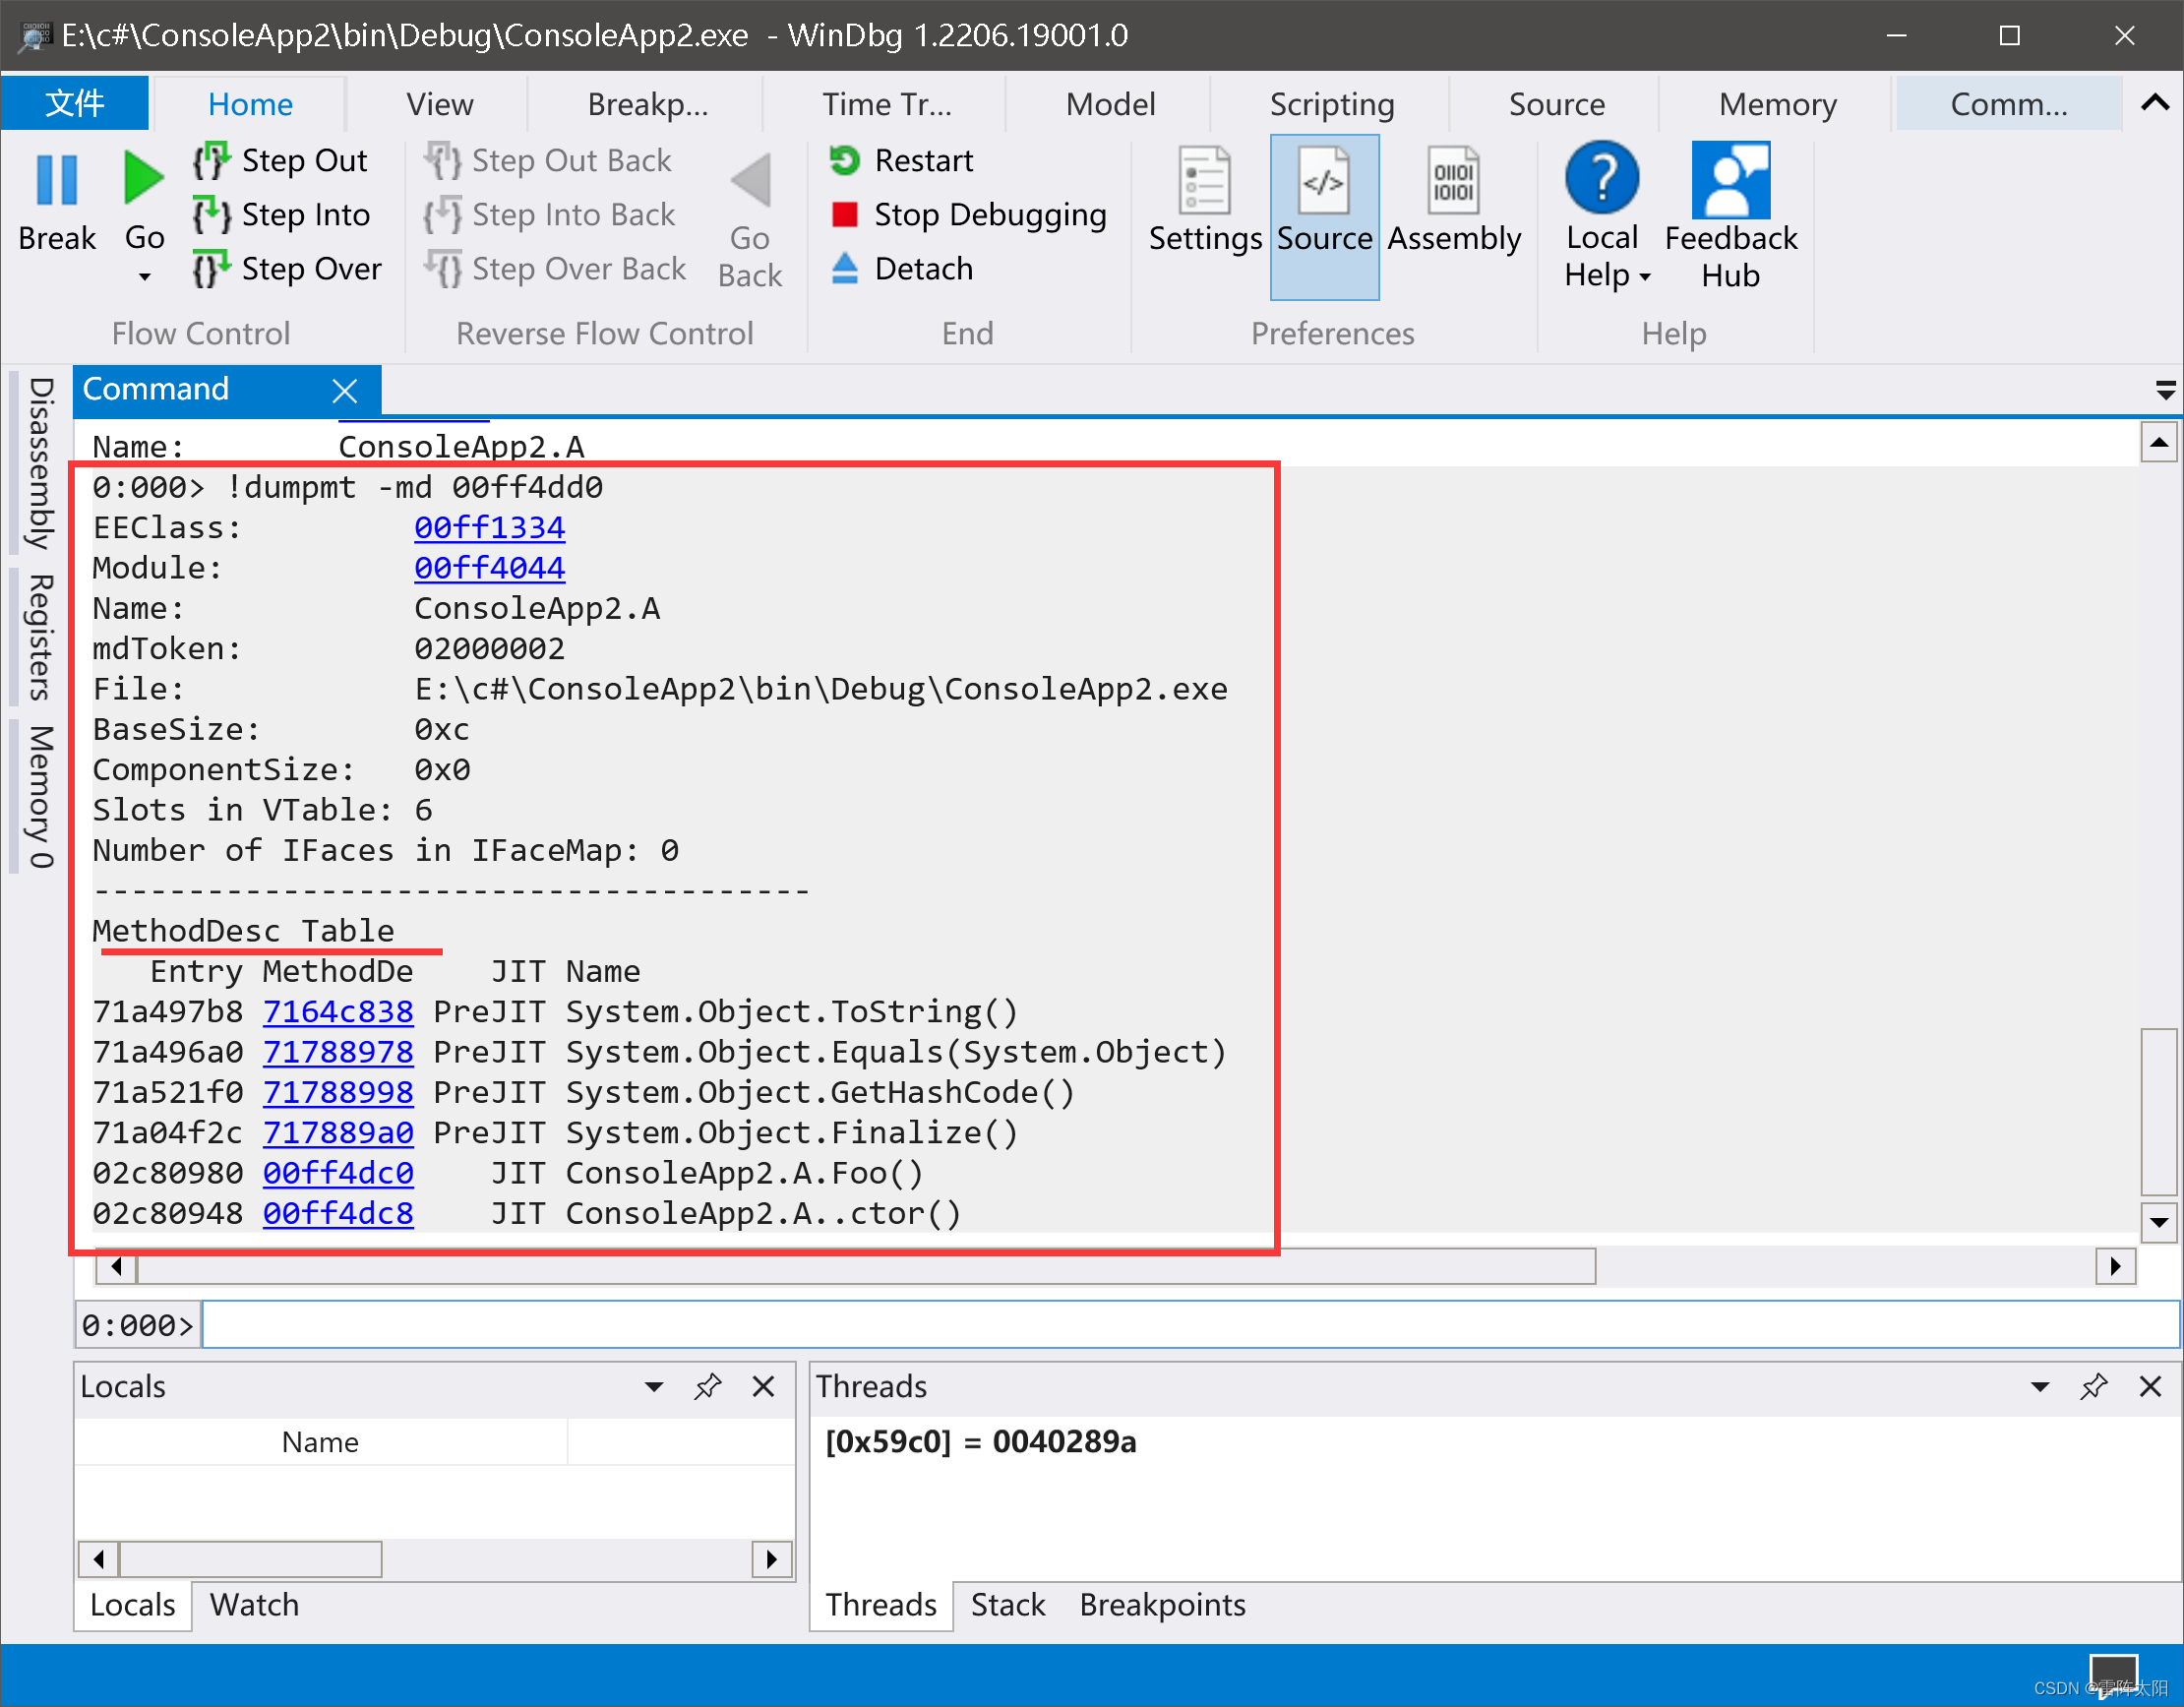Click the red Stop Debugging icon

pyautogui.click(x=845, y=215)
